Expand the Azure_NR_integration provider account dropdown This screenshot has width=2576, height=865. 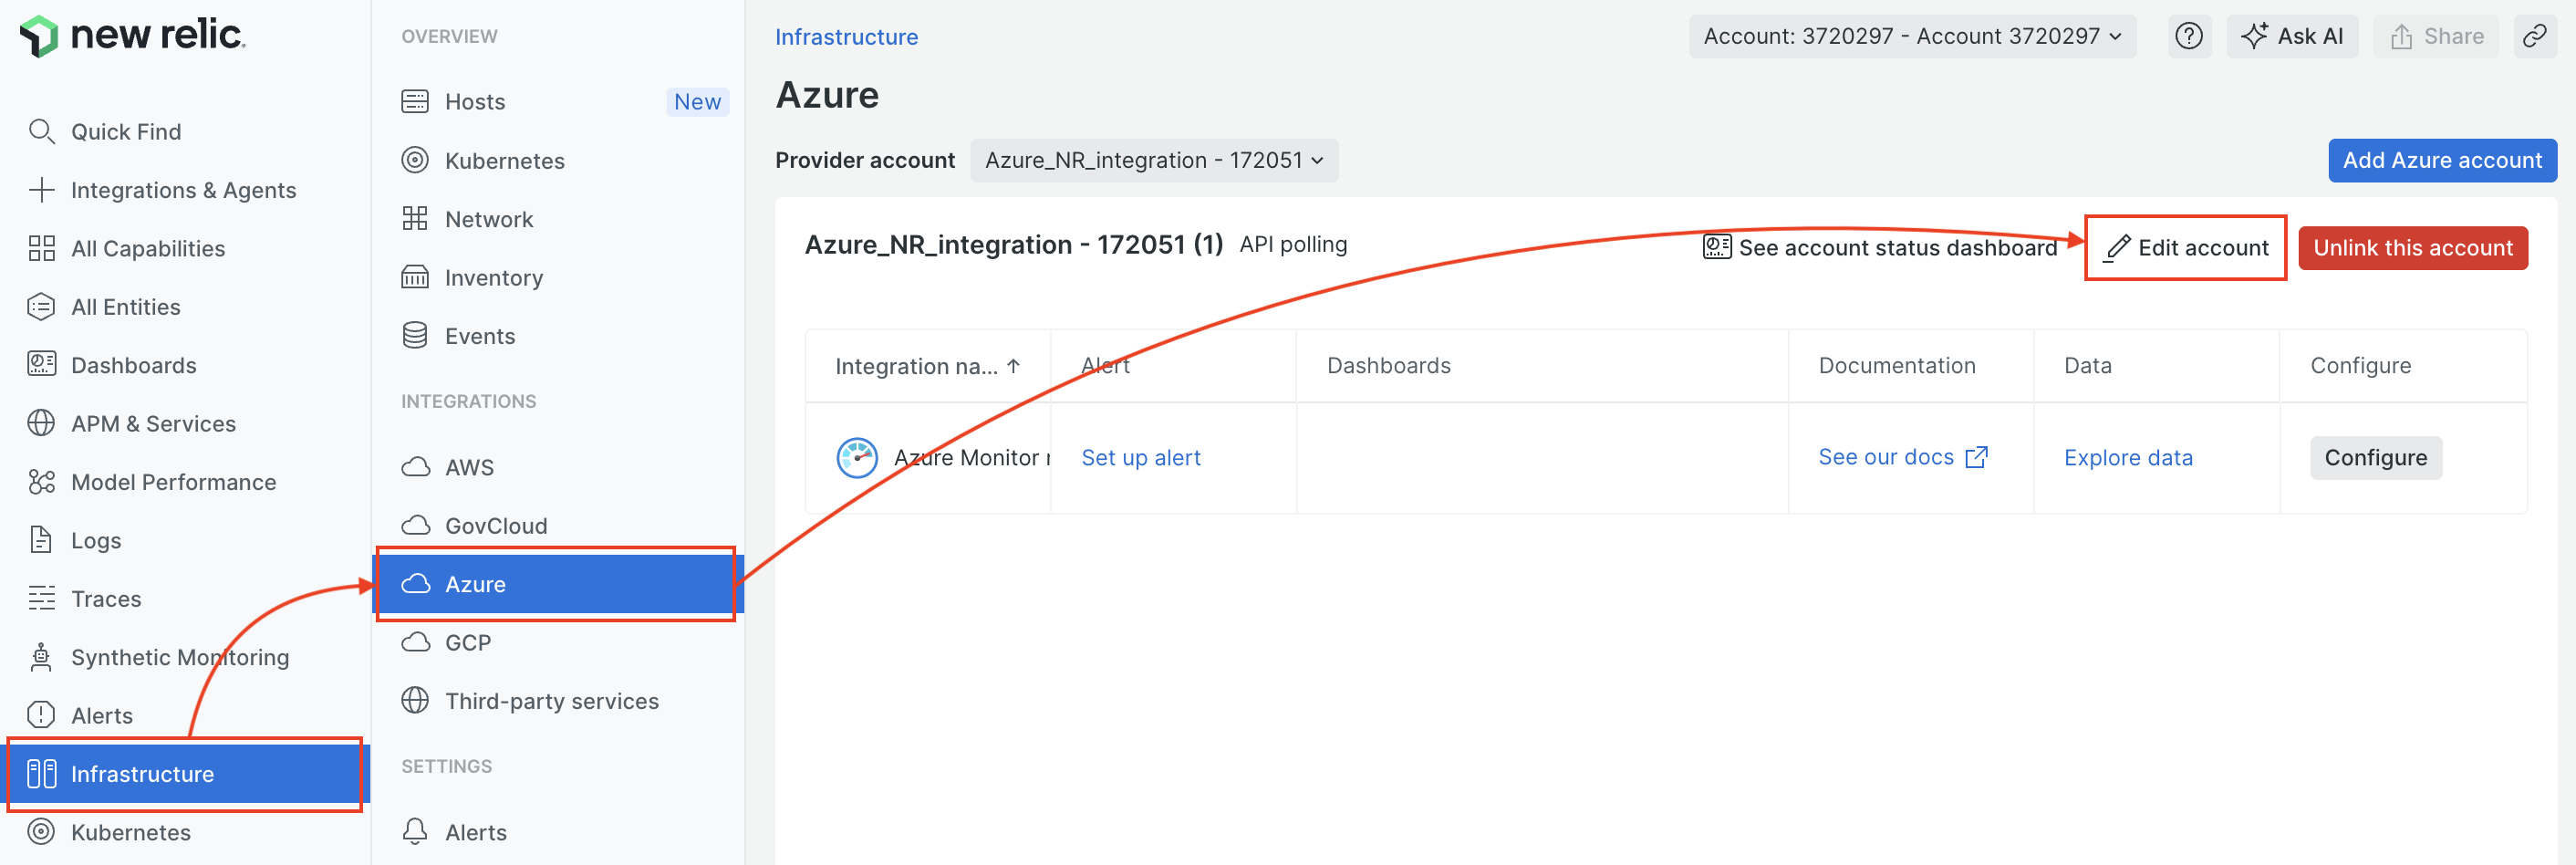click(1153, 160)
